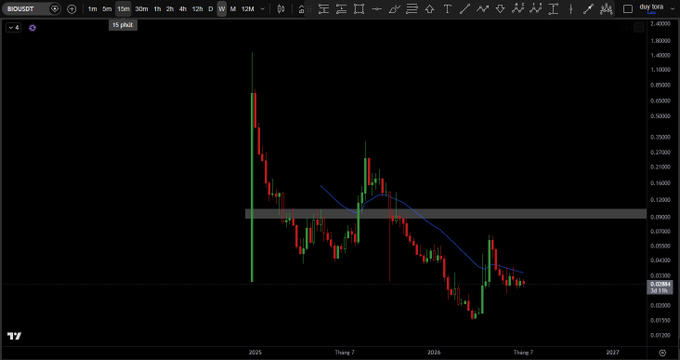The image size is (680, 360).
Task: Select the price range measure tool
Action: [x=553, y=9]
